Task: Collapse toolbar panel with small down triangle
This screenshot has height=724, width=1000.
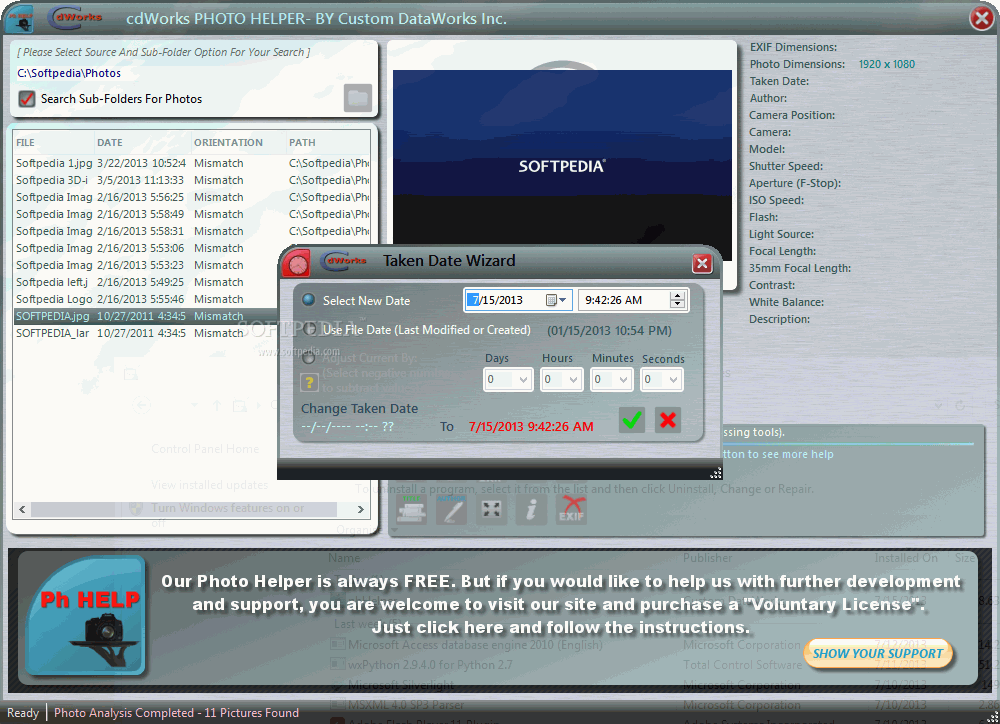Action: point(394,530)
